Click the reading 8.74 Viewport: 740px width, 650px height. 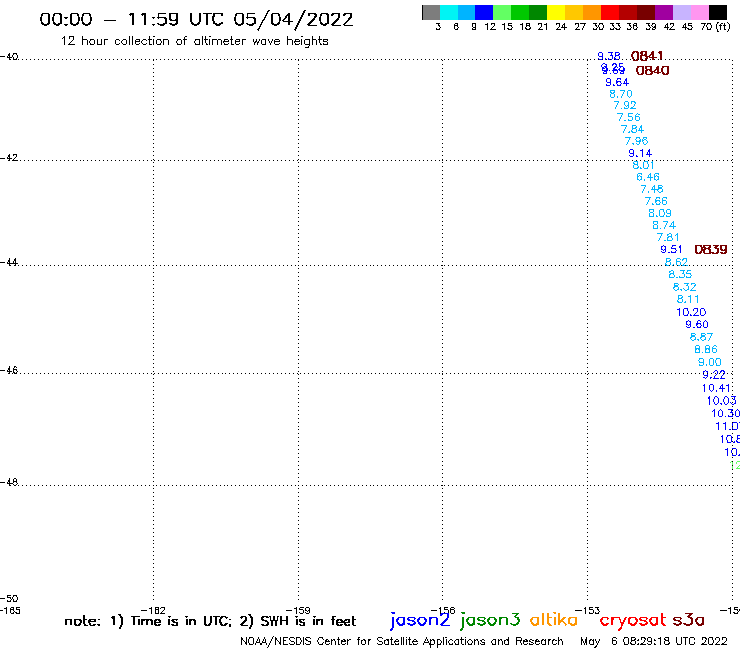664,225
